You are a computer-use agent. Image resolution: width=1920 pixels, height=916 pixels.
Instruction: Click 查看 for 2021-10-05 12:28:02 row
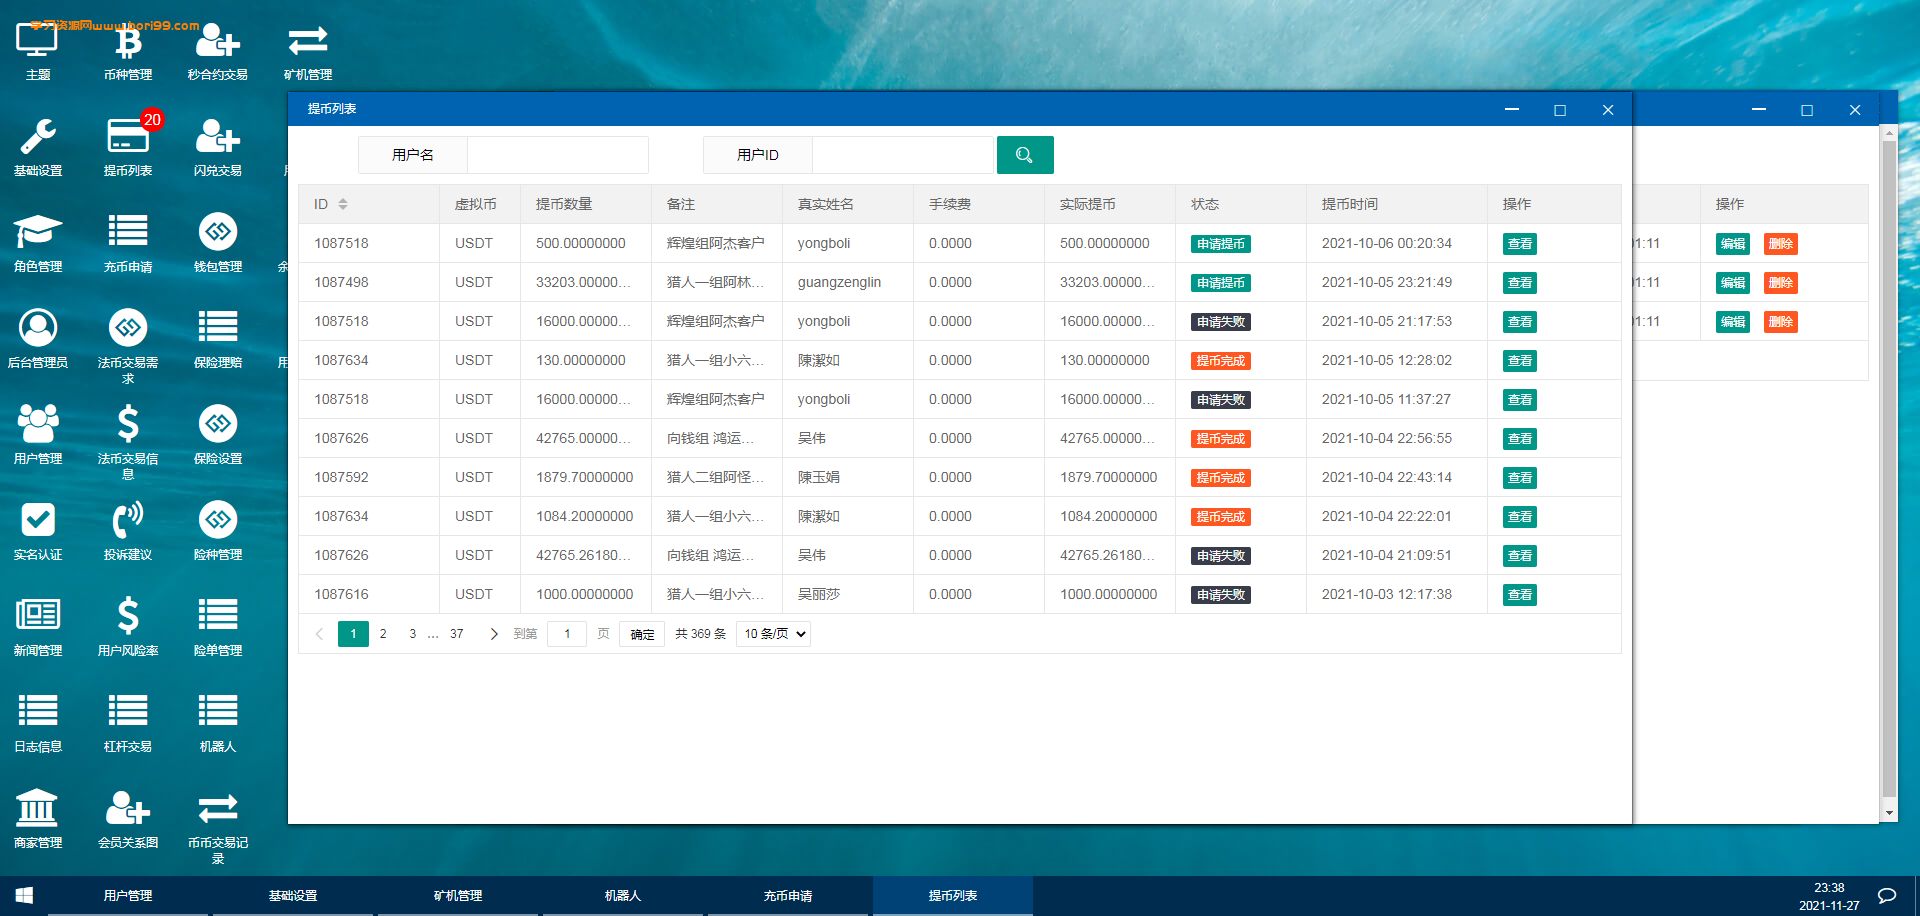pyautogui.click(x=1520, y=361)
